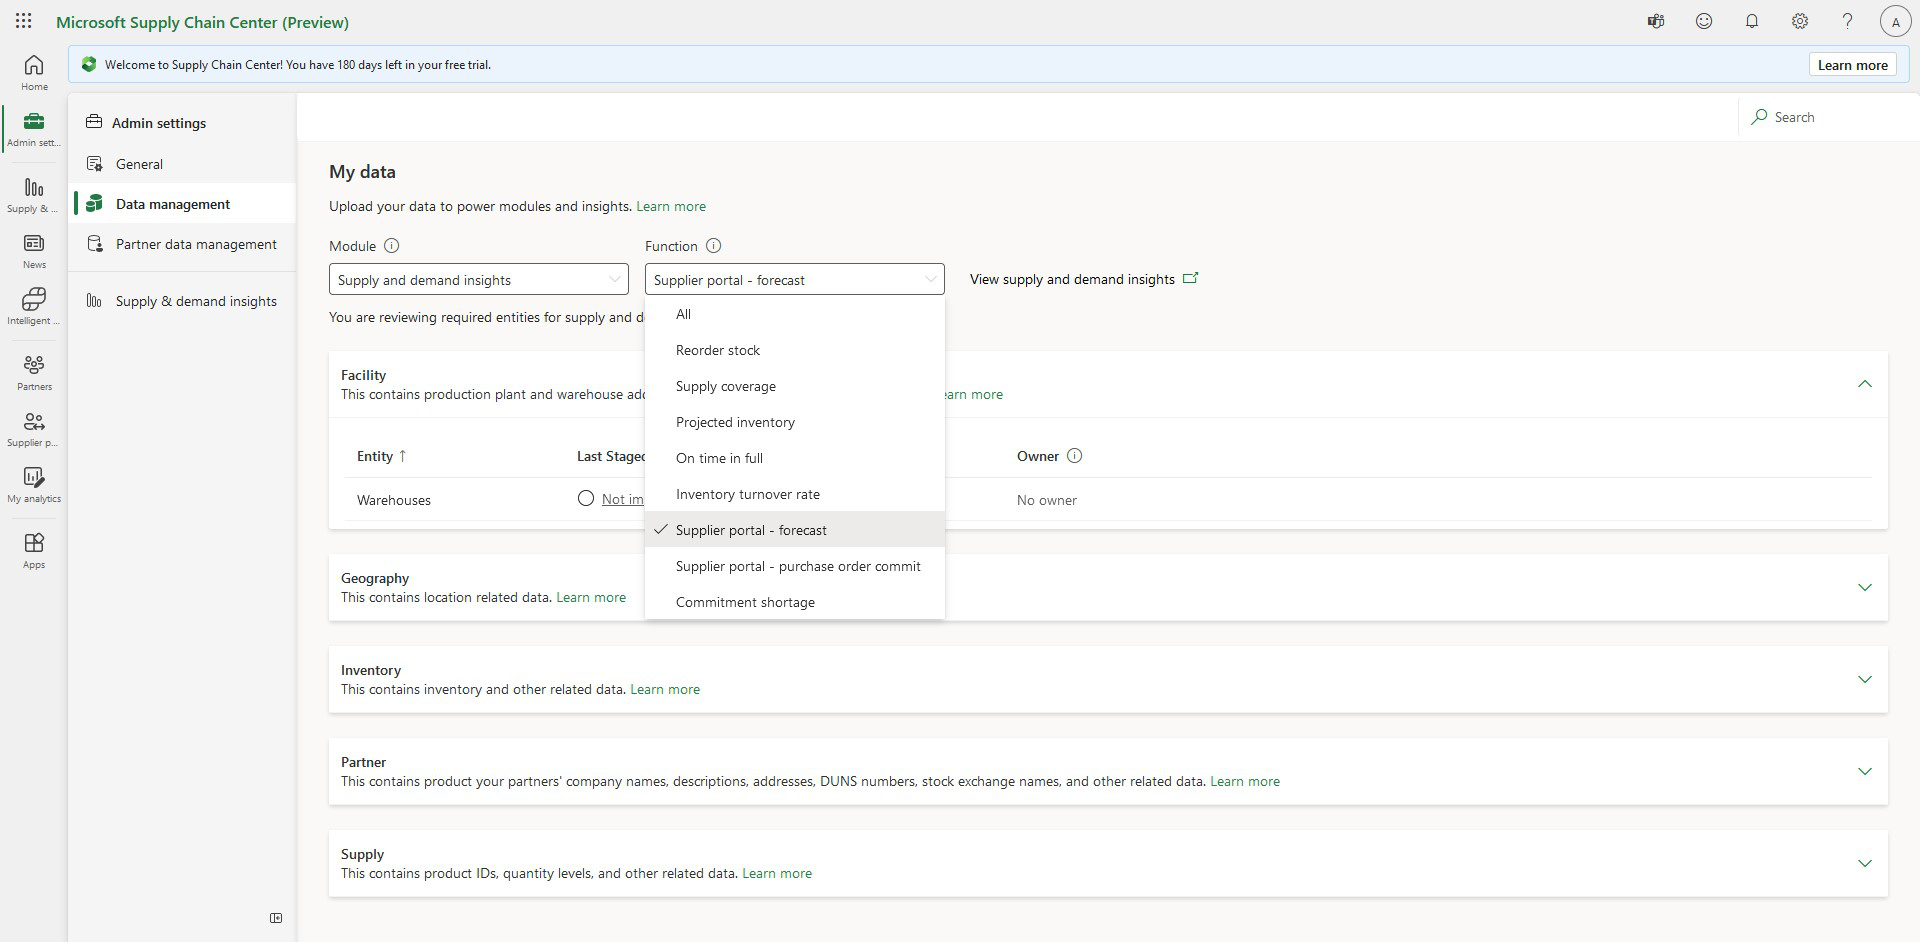Select Reorder stock option

pyautogui.click(x=795, y=350)
